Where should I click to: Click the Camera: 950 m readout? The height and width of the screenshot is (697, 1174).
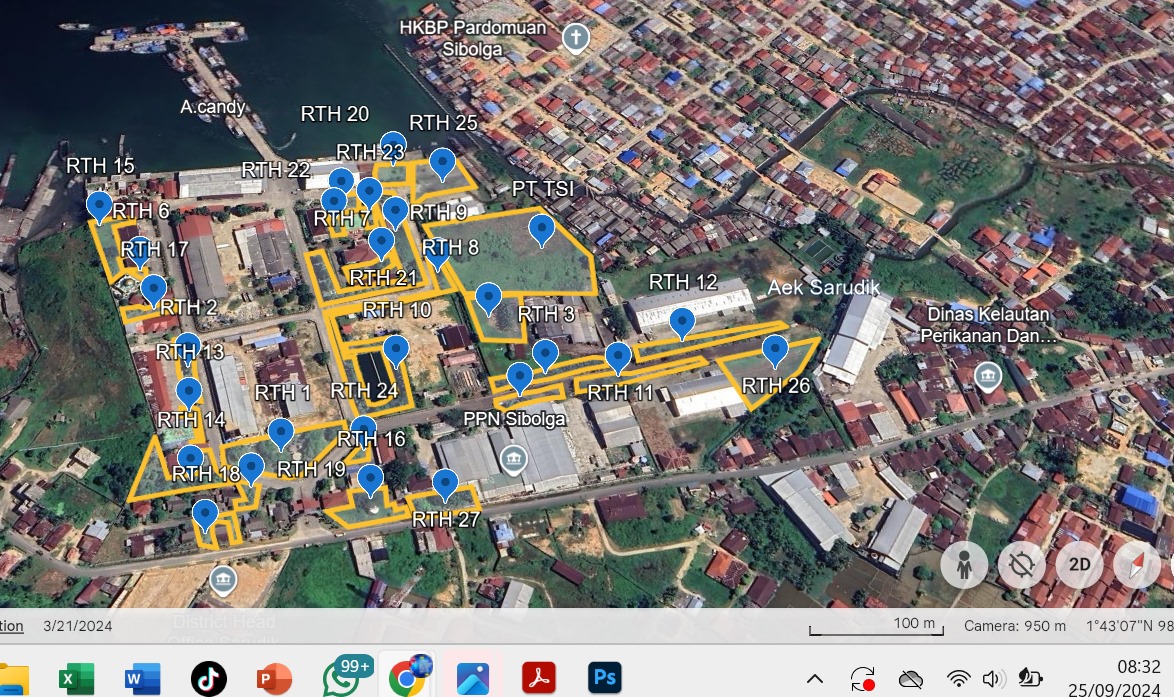[x=1015, y=626]
